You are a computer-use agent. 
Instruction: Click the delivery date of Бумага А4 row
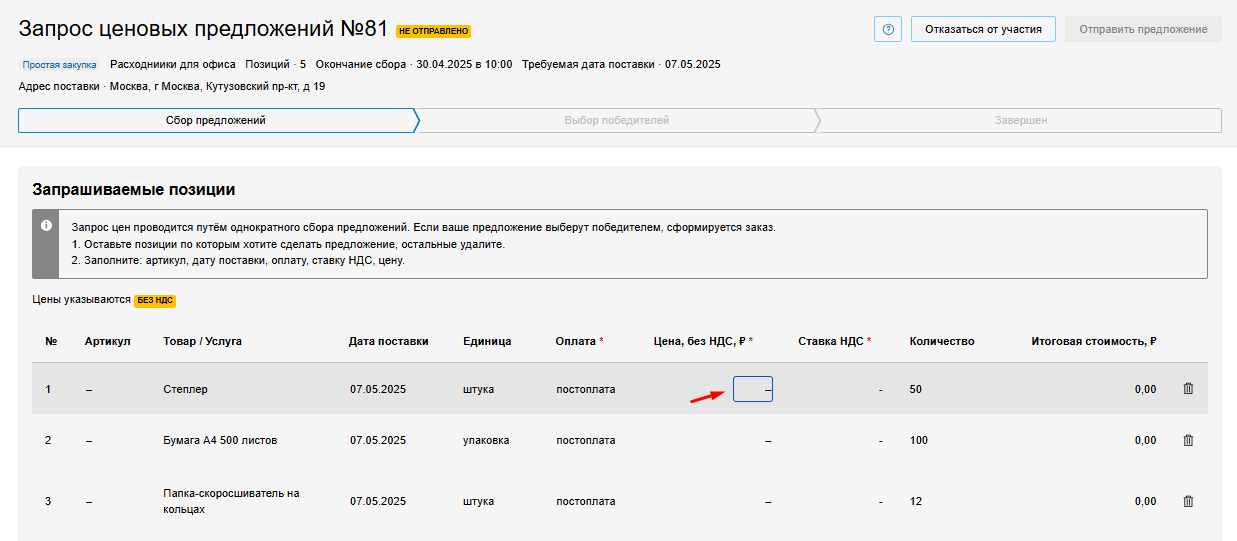378,440
